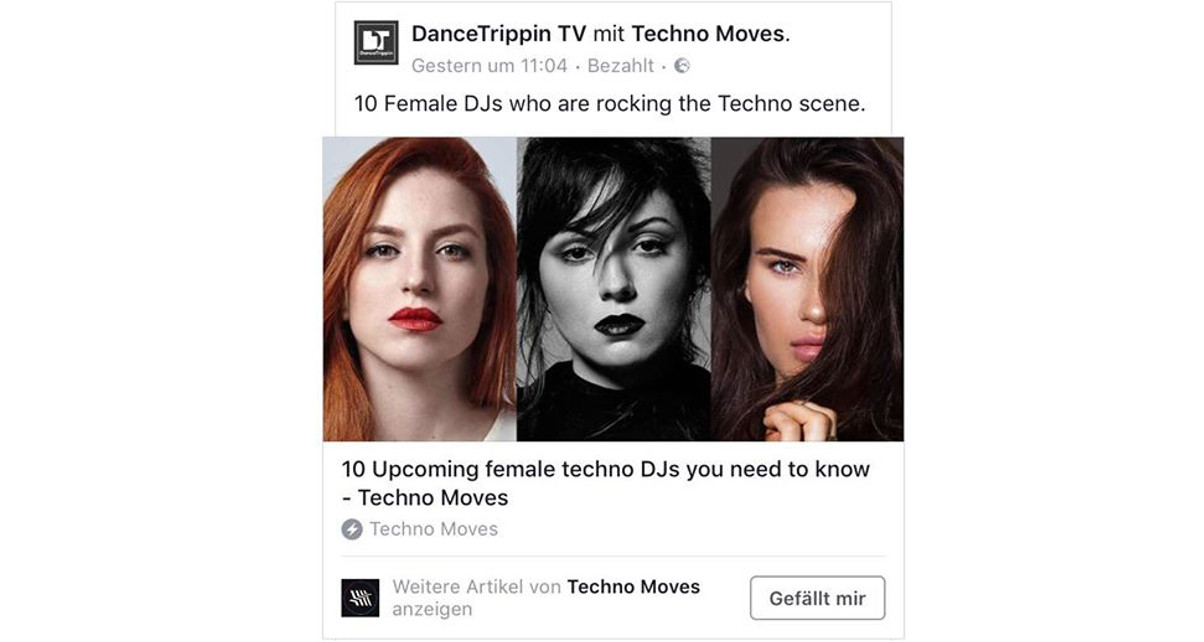Click the red-haired woman's photo
1204x642 pixels.
419,289
